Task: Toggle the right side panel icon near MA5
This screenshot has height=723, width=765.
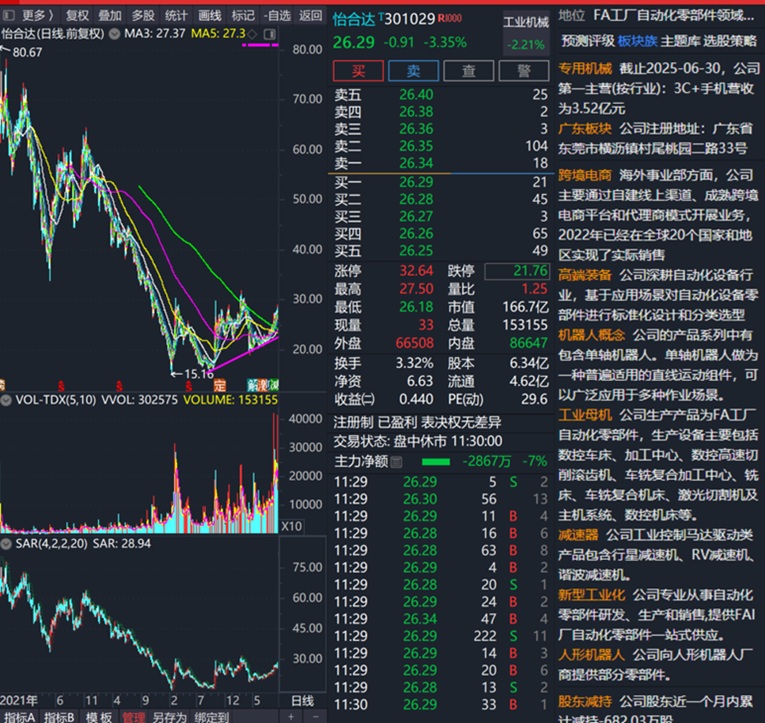Action: tap(270, 34)
